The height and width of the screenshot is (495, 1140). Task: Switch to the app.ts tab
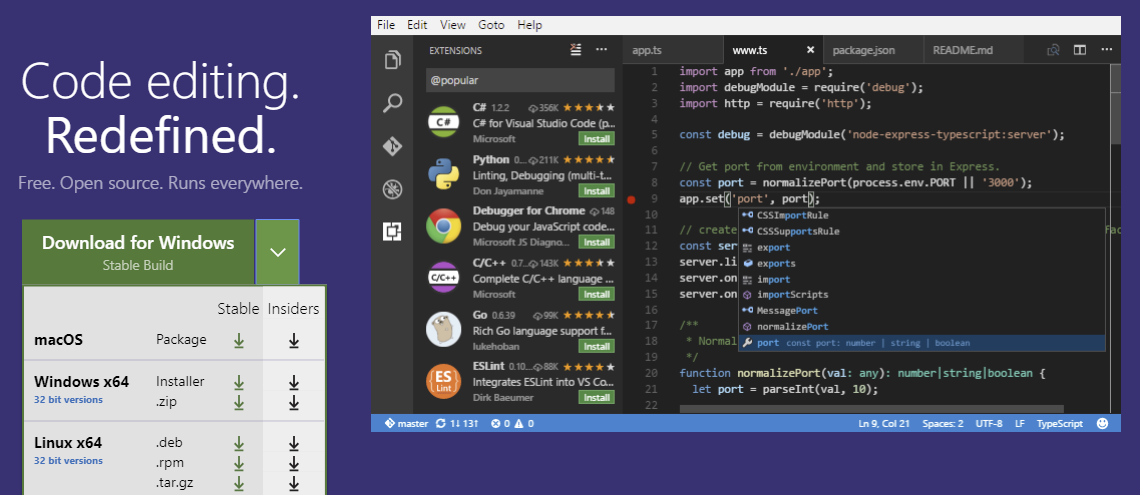point(673,50)
